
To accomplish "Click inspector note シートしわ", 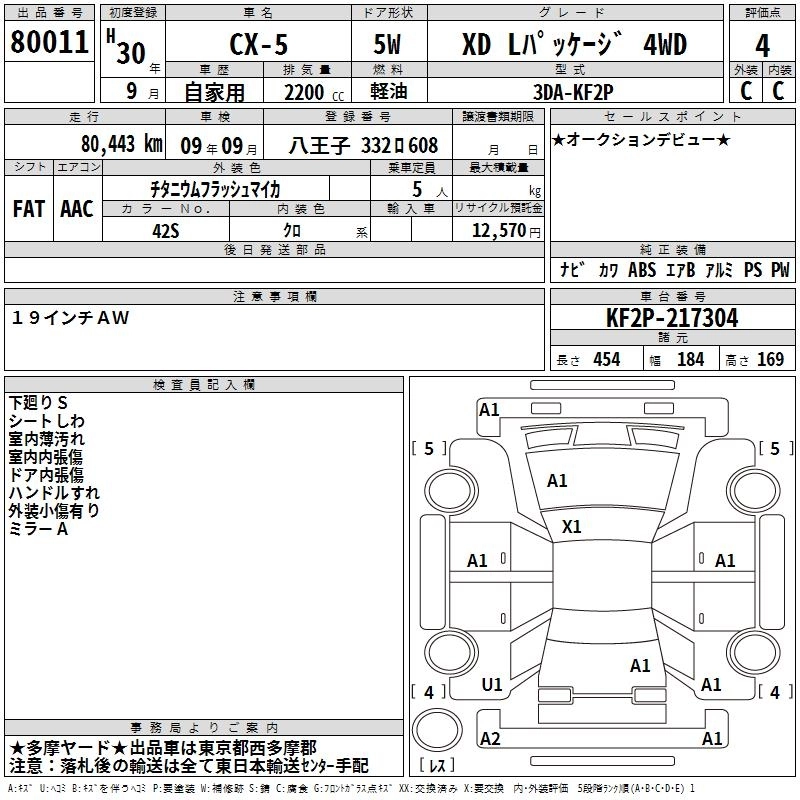I will pyautogui.click(x=46, y=421).
